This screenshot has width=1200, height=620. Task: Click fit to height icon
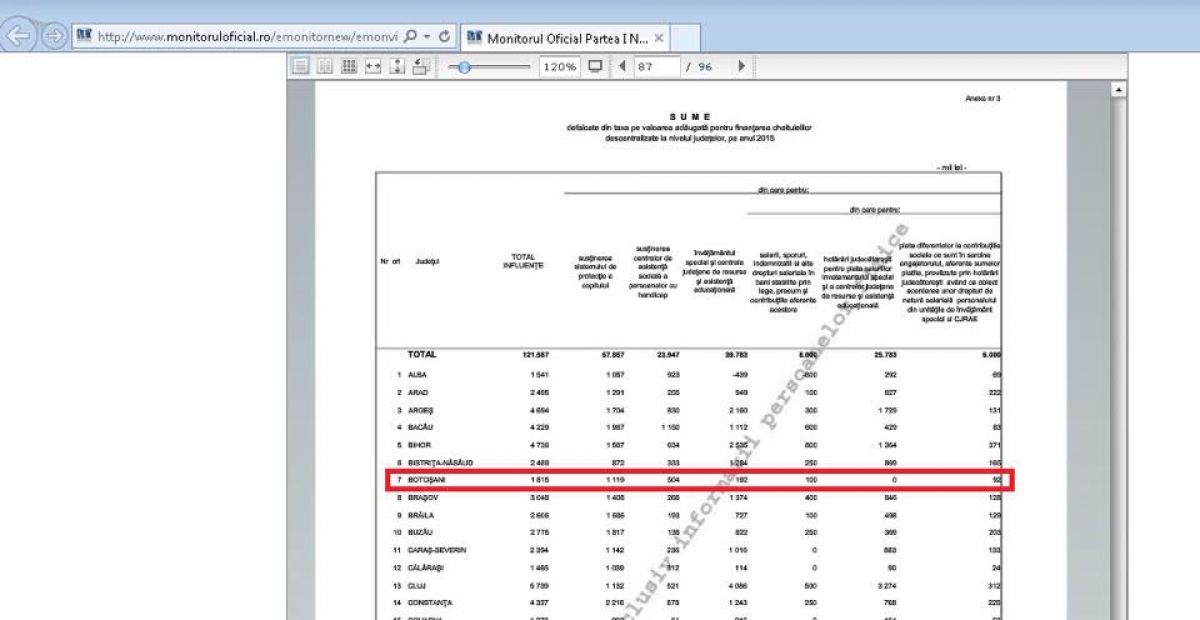396,66
